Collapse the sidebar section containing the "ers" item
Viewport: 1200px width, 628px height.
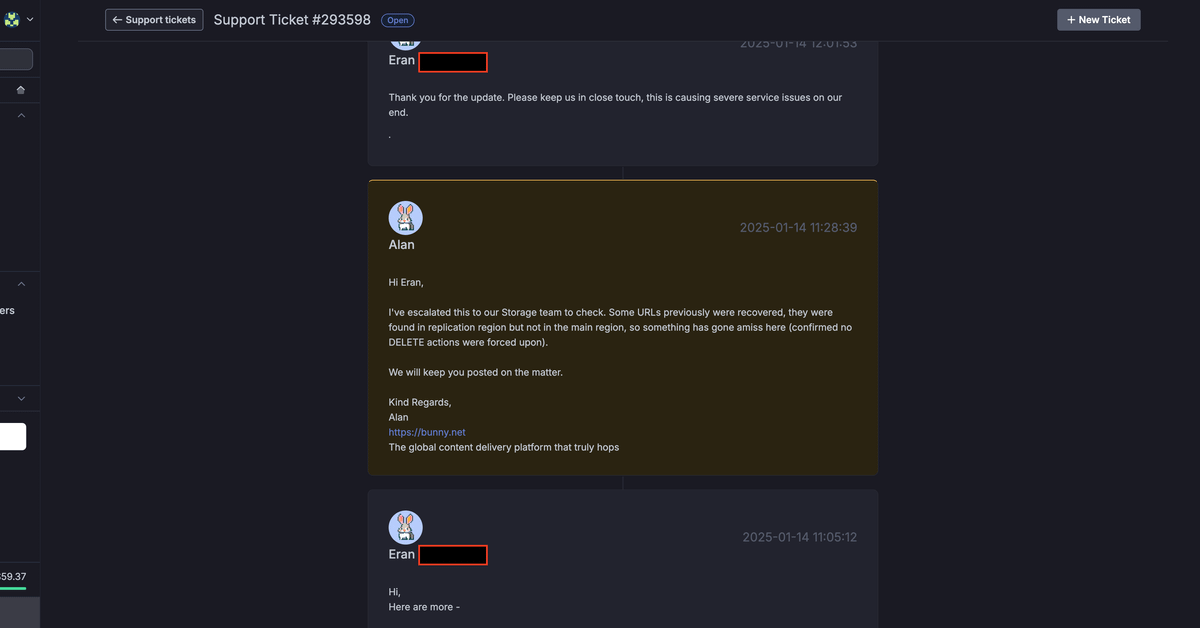(x=21, y=284)
